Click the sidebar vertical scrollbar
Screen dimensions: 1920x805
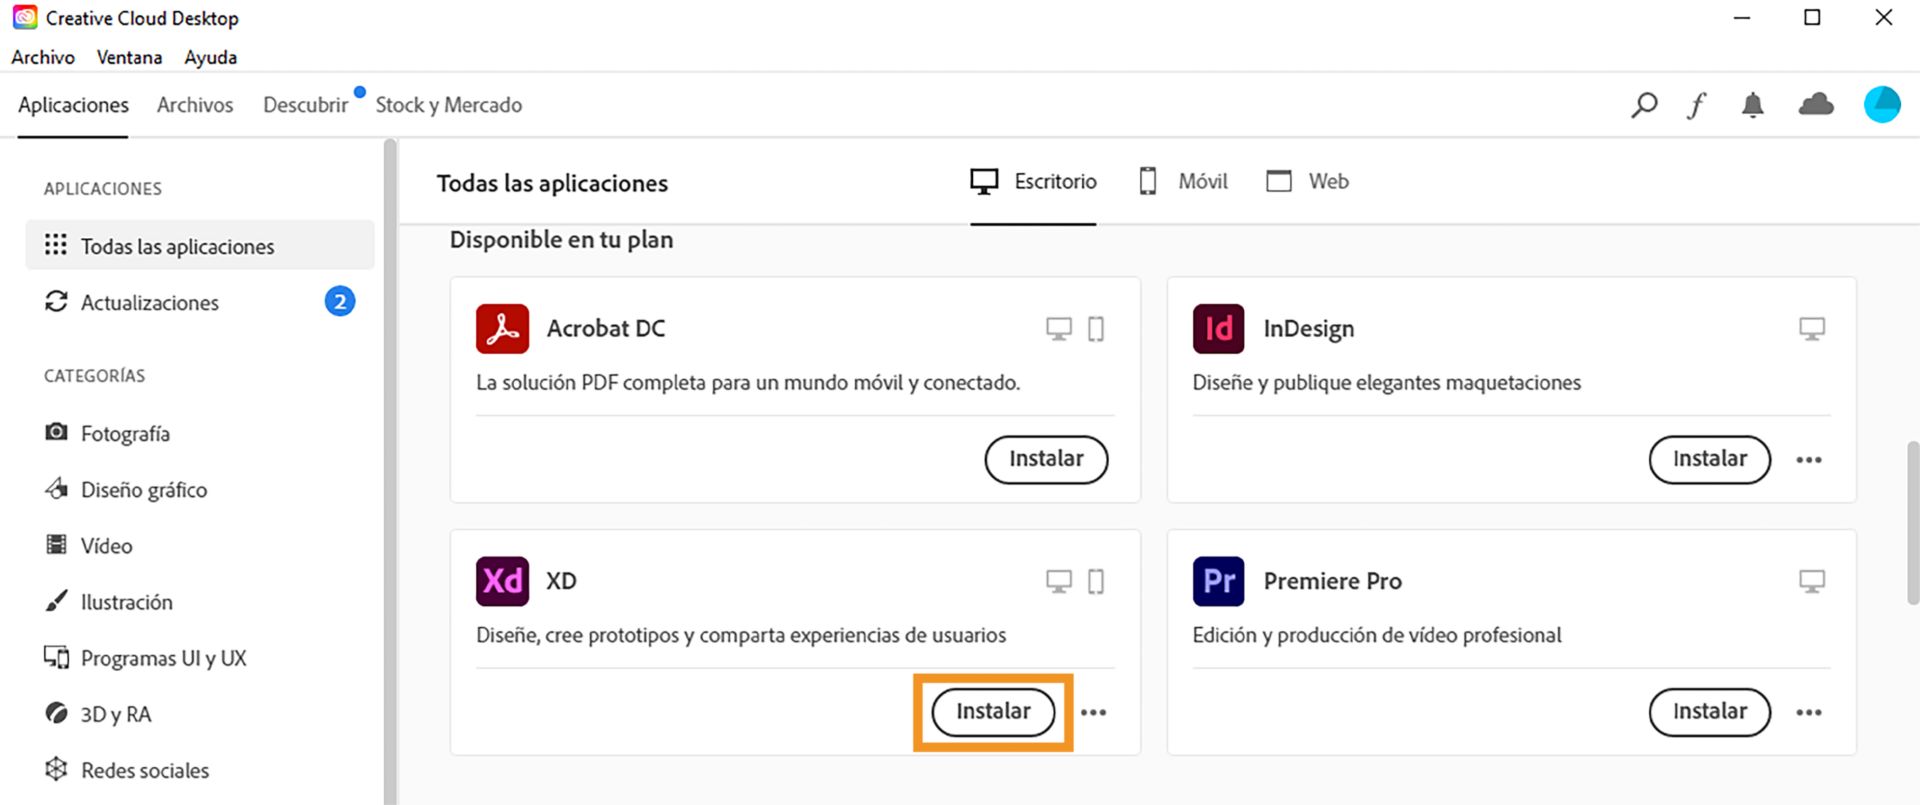[x=390, y=470]
